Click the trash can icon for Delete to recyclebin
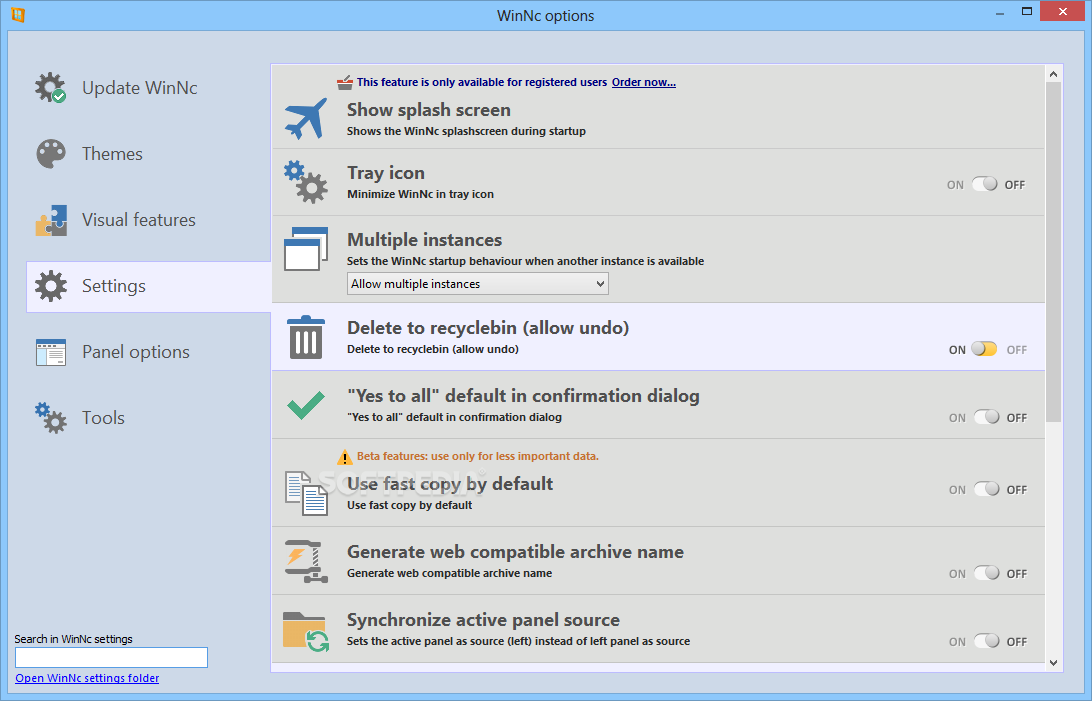Image resolution: width=1092 pixels, height=701 pixels. pyautogui.click(x=306, y=337)
